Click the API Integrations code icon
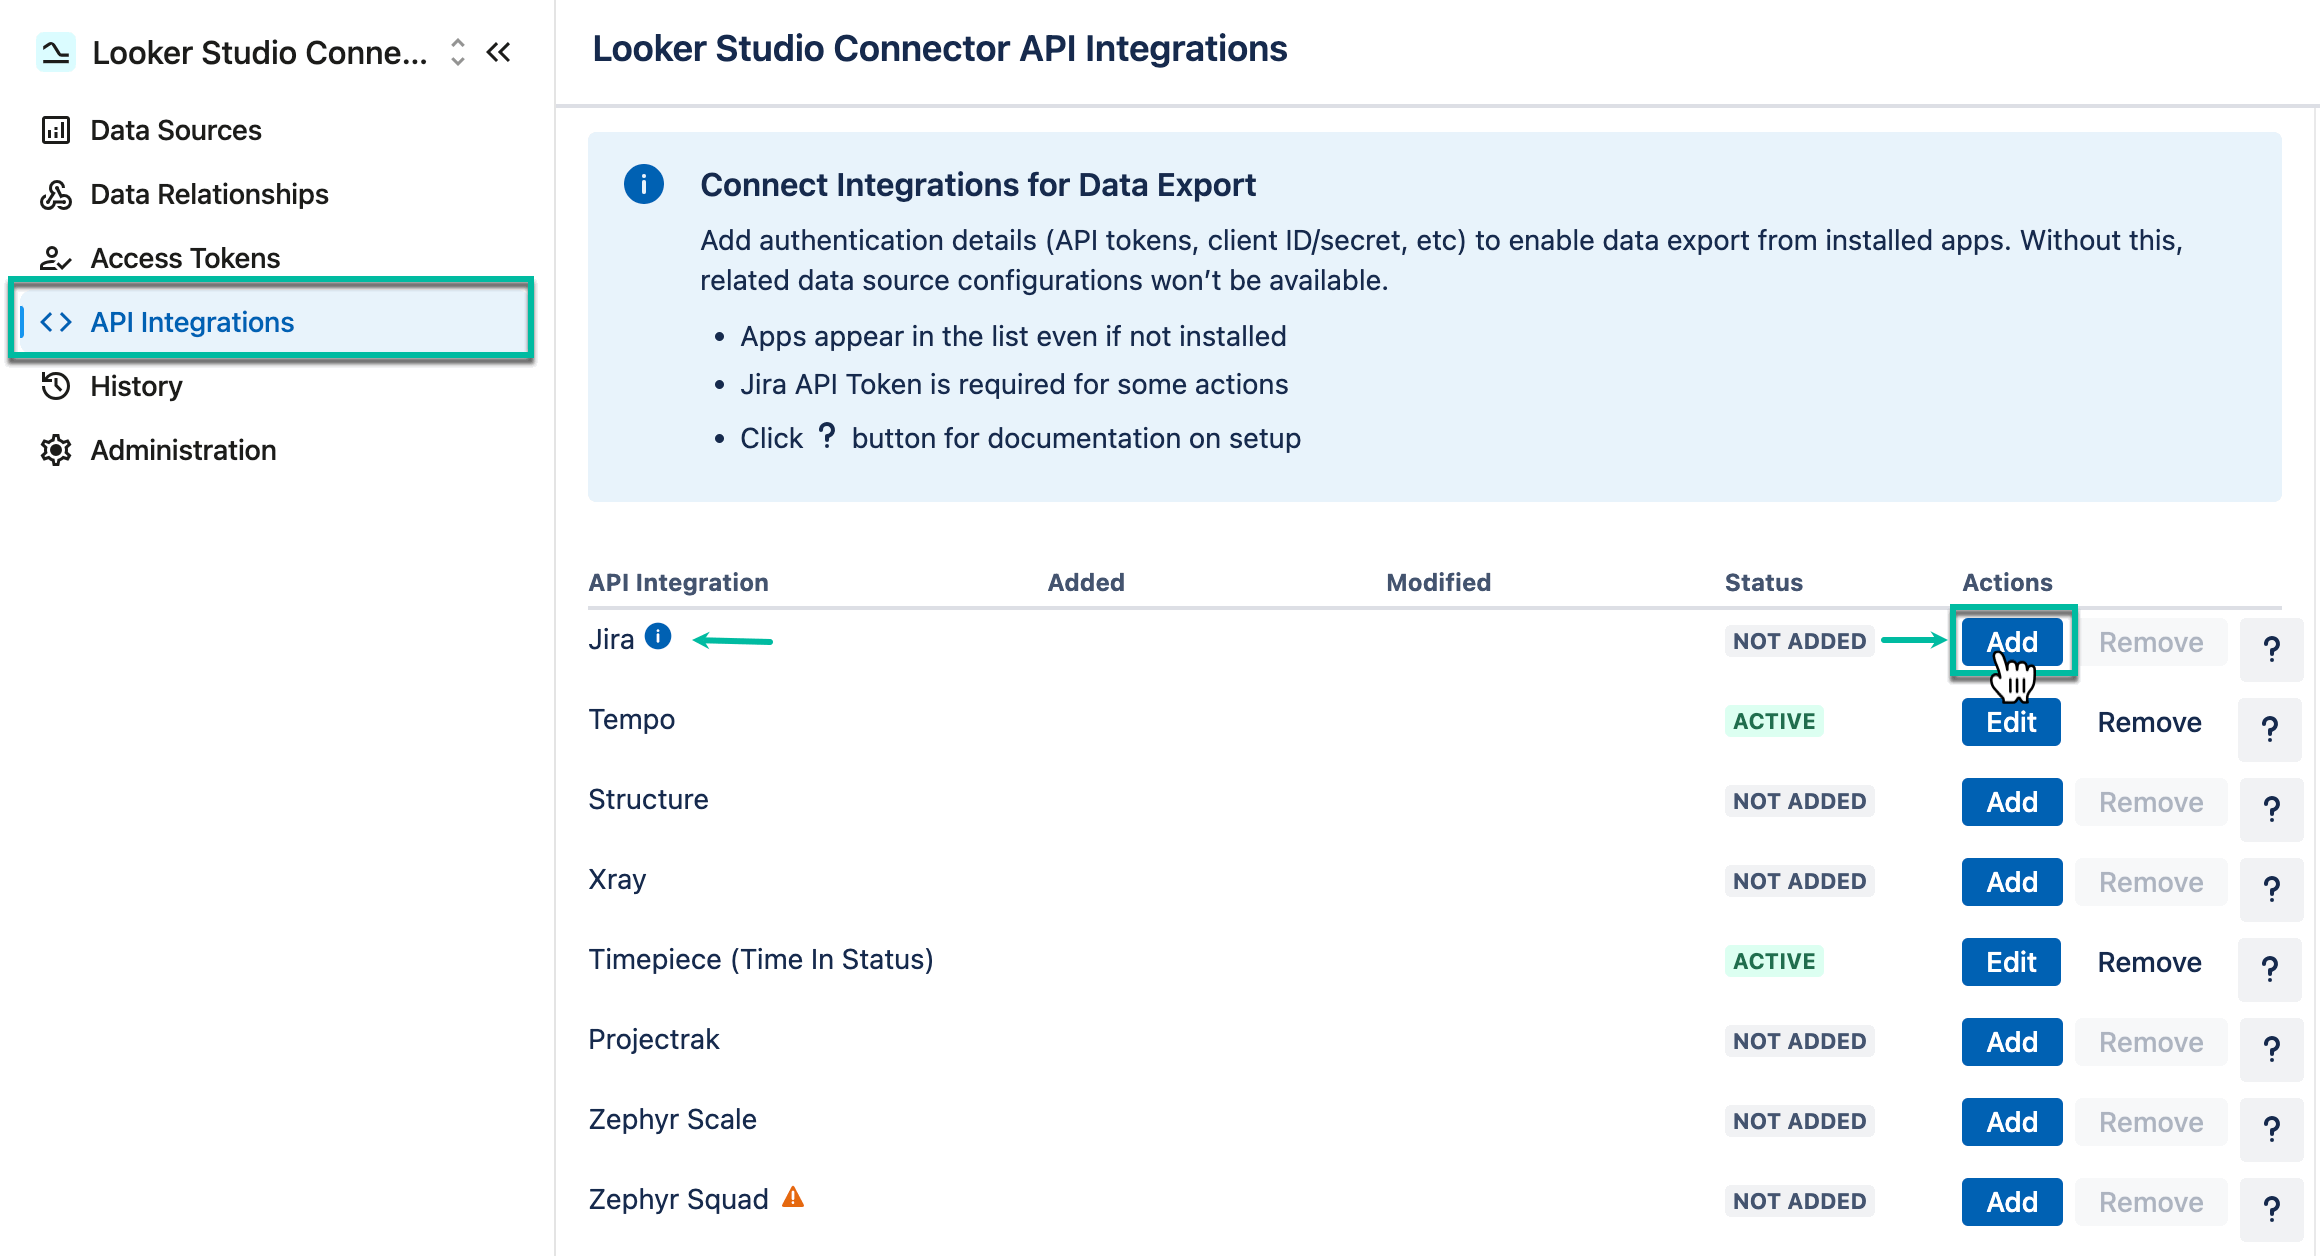Image resolution: width=2320 pixels, height=1256 pixels. (x=56, y=321)
